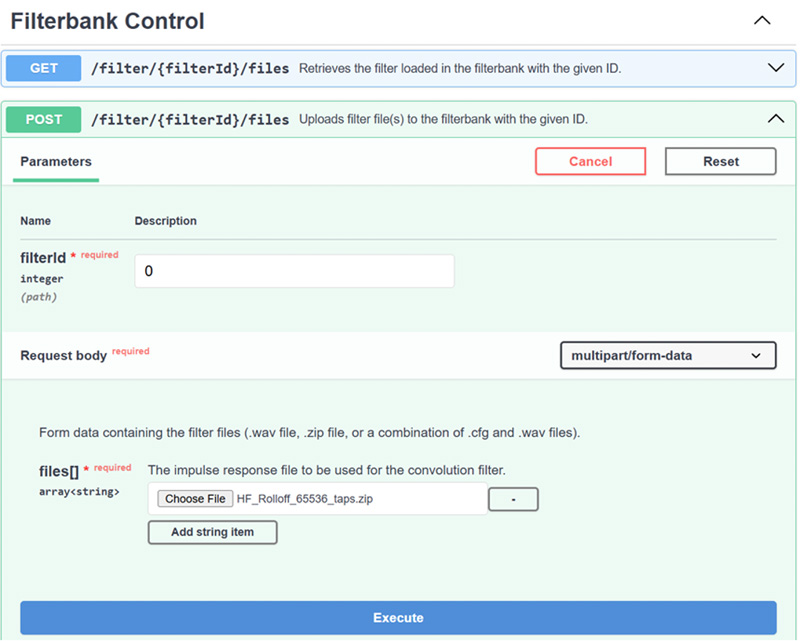Screen dimensions: 800x641
Task: Open the multipart/form-data content type dropdown
Action: click(667, 356)
